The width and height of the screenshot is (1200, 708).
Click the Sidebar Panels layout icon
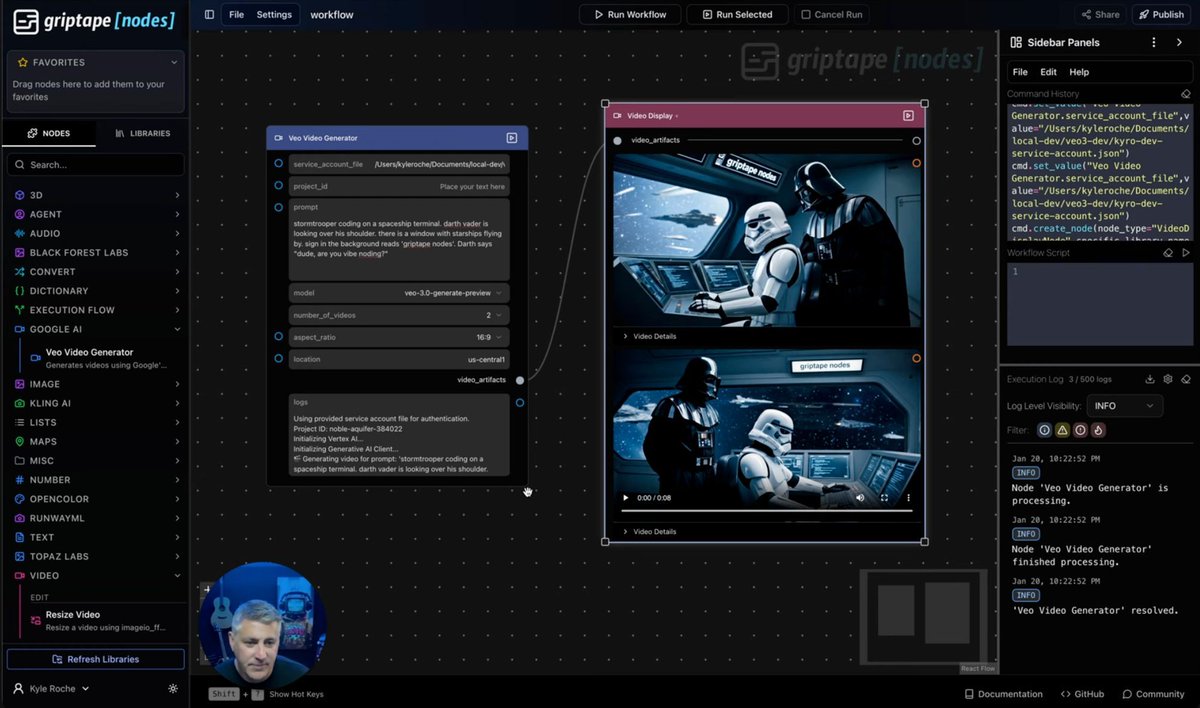coord(1016,42)
